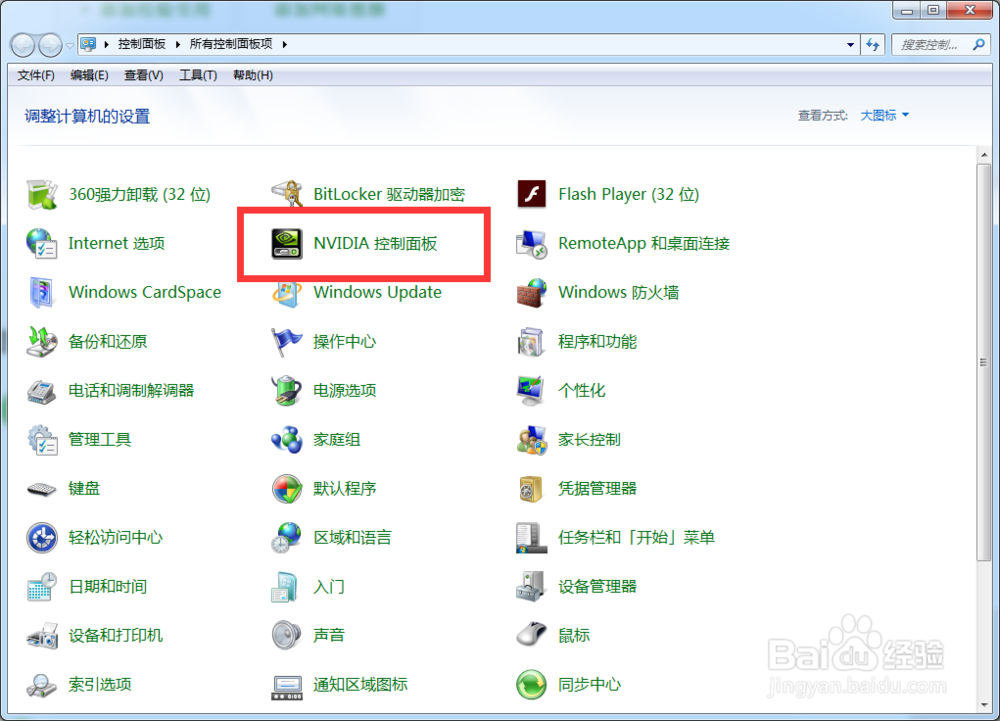Go back with the Back button
The height and width of the screenshot is (721, 1000).
pyautogui.click(x=23, y=45)
